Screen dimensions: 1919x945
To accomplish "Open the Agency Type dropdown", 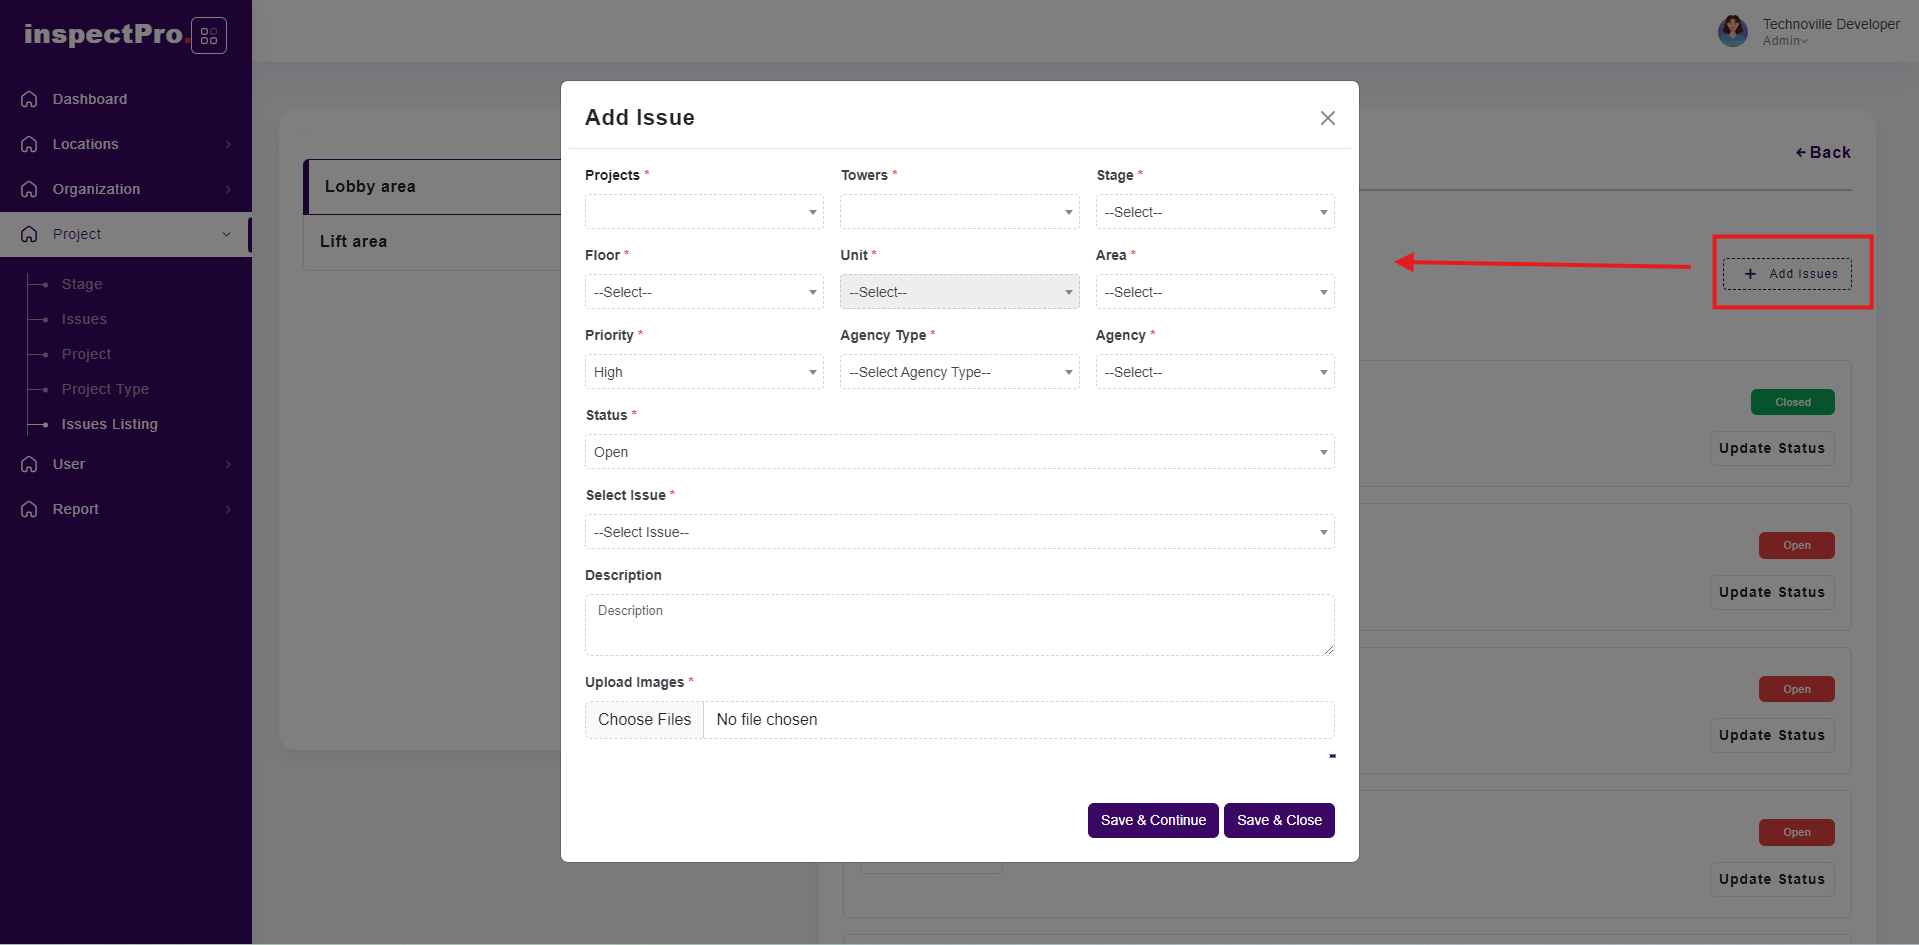I will click(958, 372).
